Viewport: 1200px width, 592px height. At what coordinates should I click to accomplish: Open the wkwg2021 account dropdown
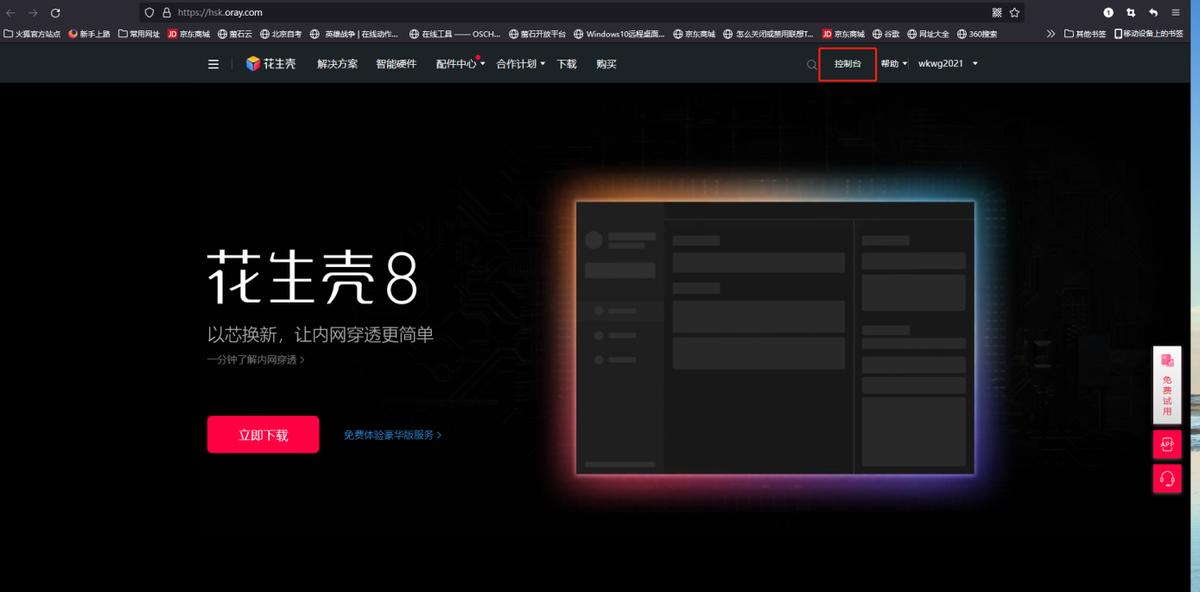(948, 64)
